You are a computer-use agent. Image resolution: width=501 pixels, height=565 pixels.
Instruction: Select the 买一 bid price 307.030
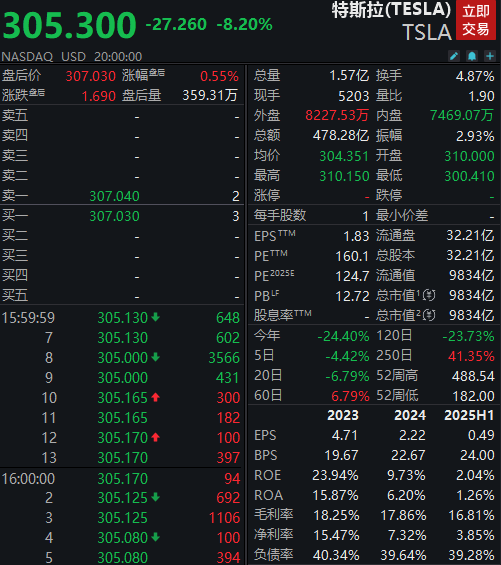click(x=114, y=216)
